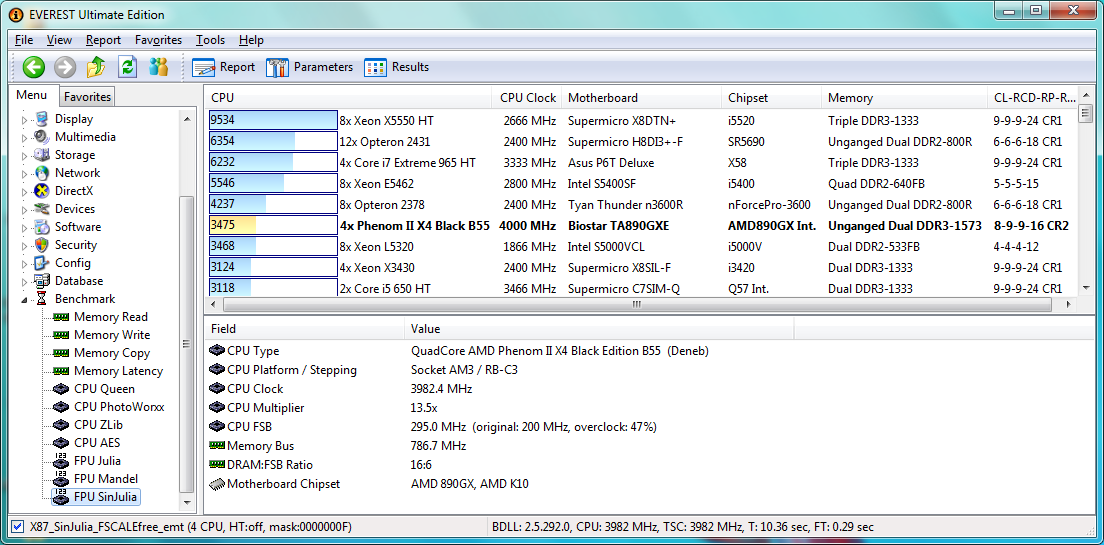Click the Storage drive icon in tree

[42, 155]
